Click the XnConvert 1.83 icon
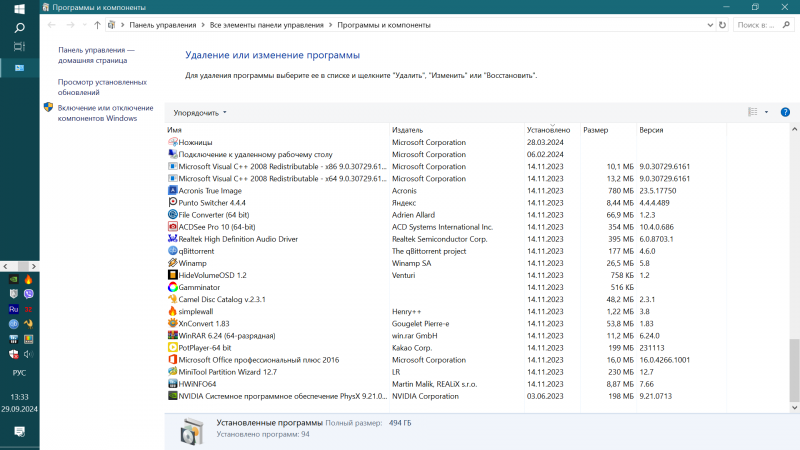Image resolution: width=800 pixels, height=450 pixels. pos(172,323)
